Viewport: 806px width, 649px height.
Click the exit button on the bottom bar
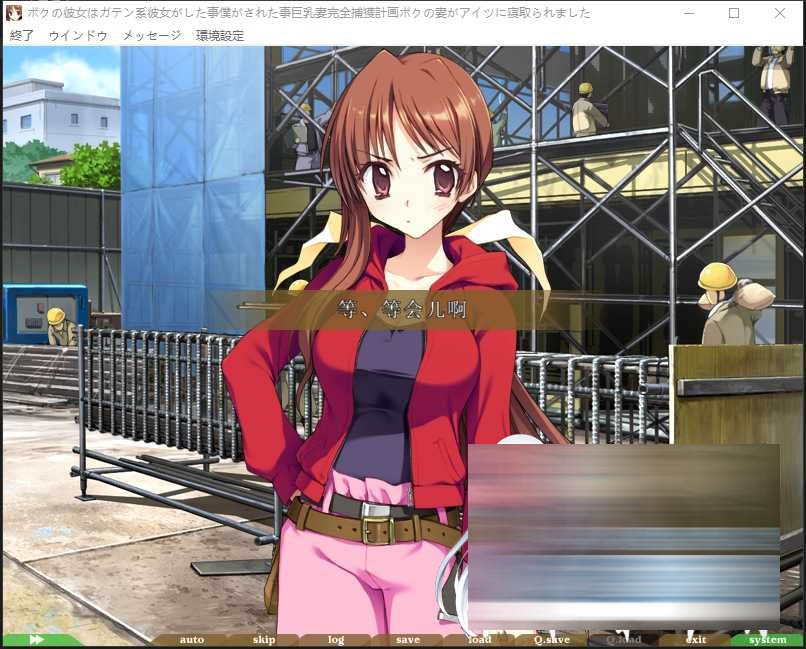coord(695,639)
